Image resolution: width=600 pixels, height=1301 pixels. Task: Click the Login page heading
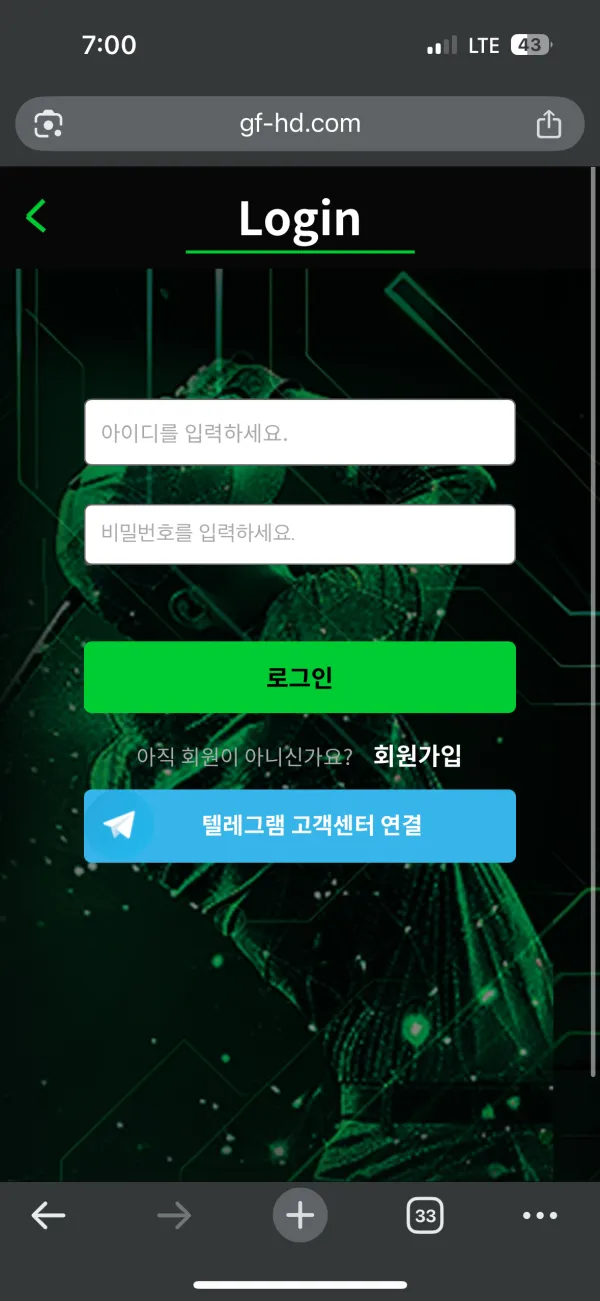300,218
